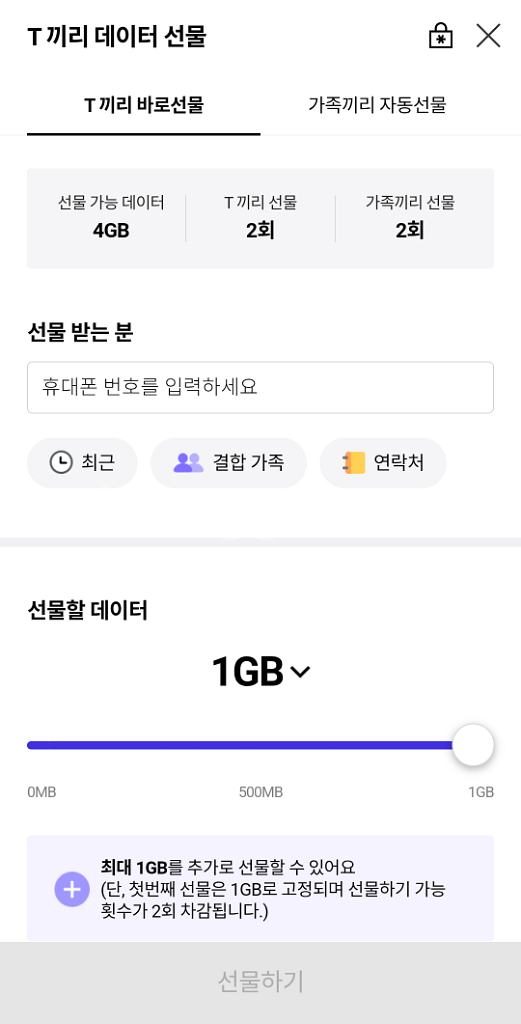The image size is (521, 1024).
Task: Tap the lock password icon in header
Action: point(441,36)
